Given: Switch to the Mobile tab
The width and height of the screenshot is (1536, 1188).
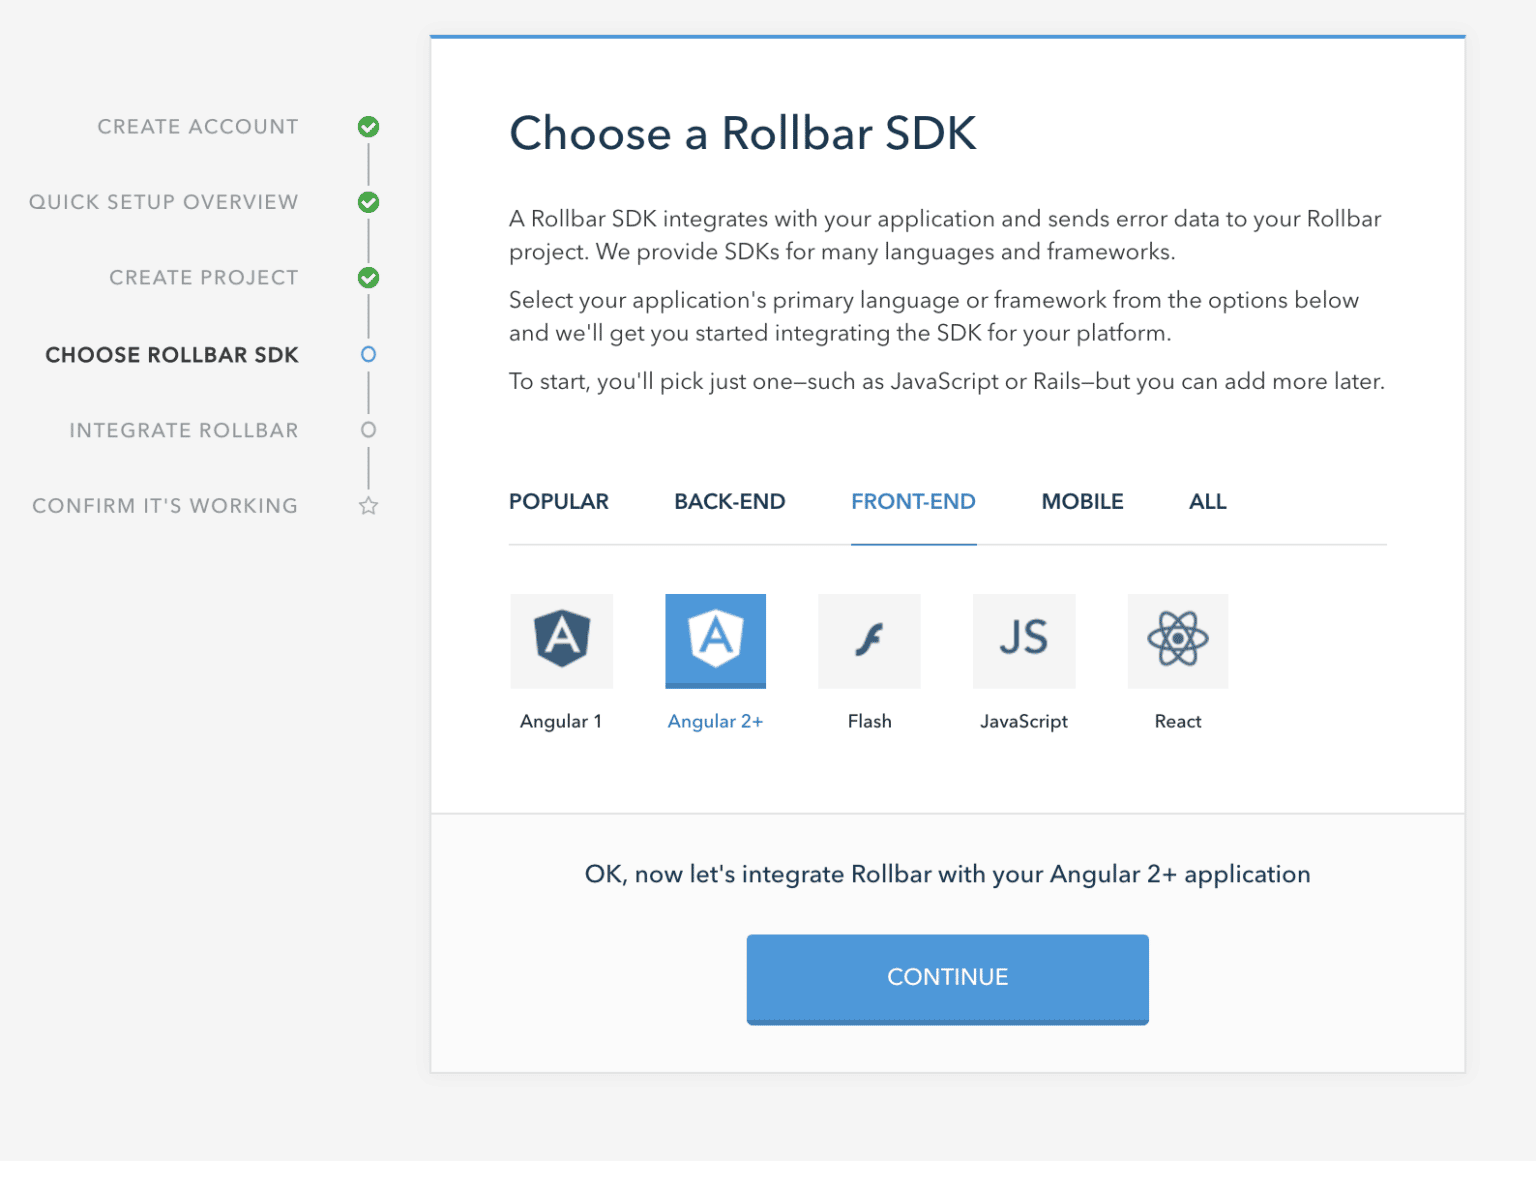Looking at the screenshot, I should [1082, 502].
